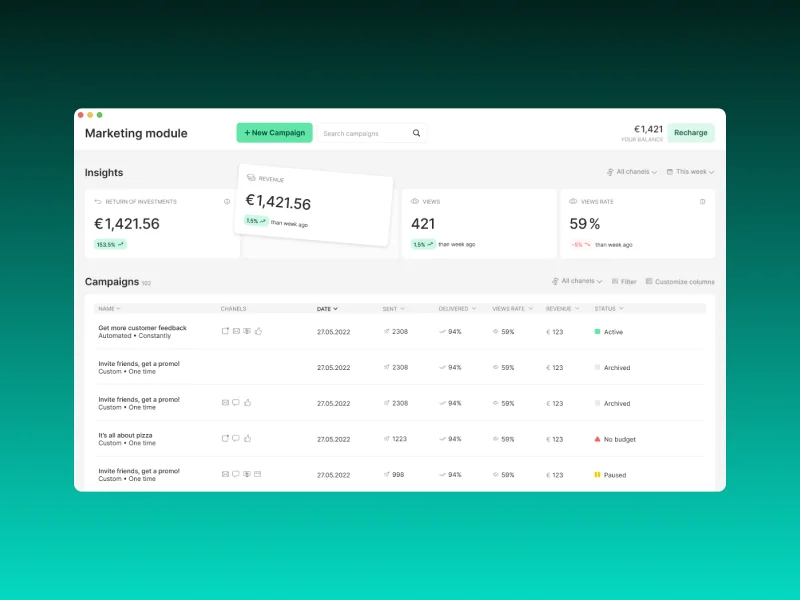
Task: Click the Campaigns section heading
Action: [x=112, y=282]
